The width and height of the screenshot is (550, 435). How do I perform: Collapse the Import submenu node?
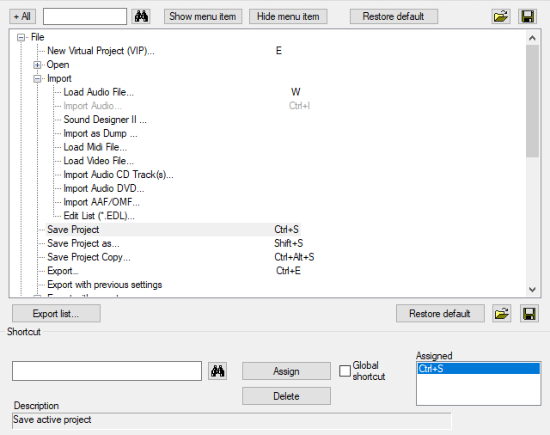click(37, 79)
